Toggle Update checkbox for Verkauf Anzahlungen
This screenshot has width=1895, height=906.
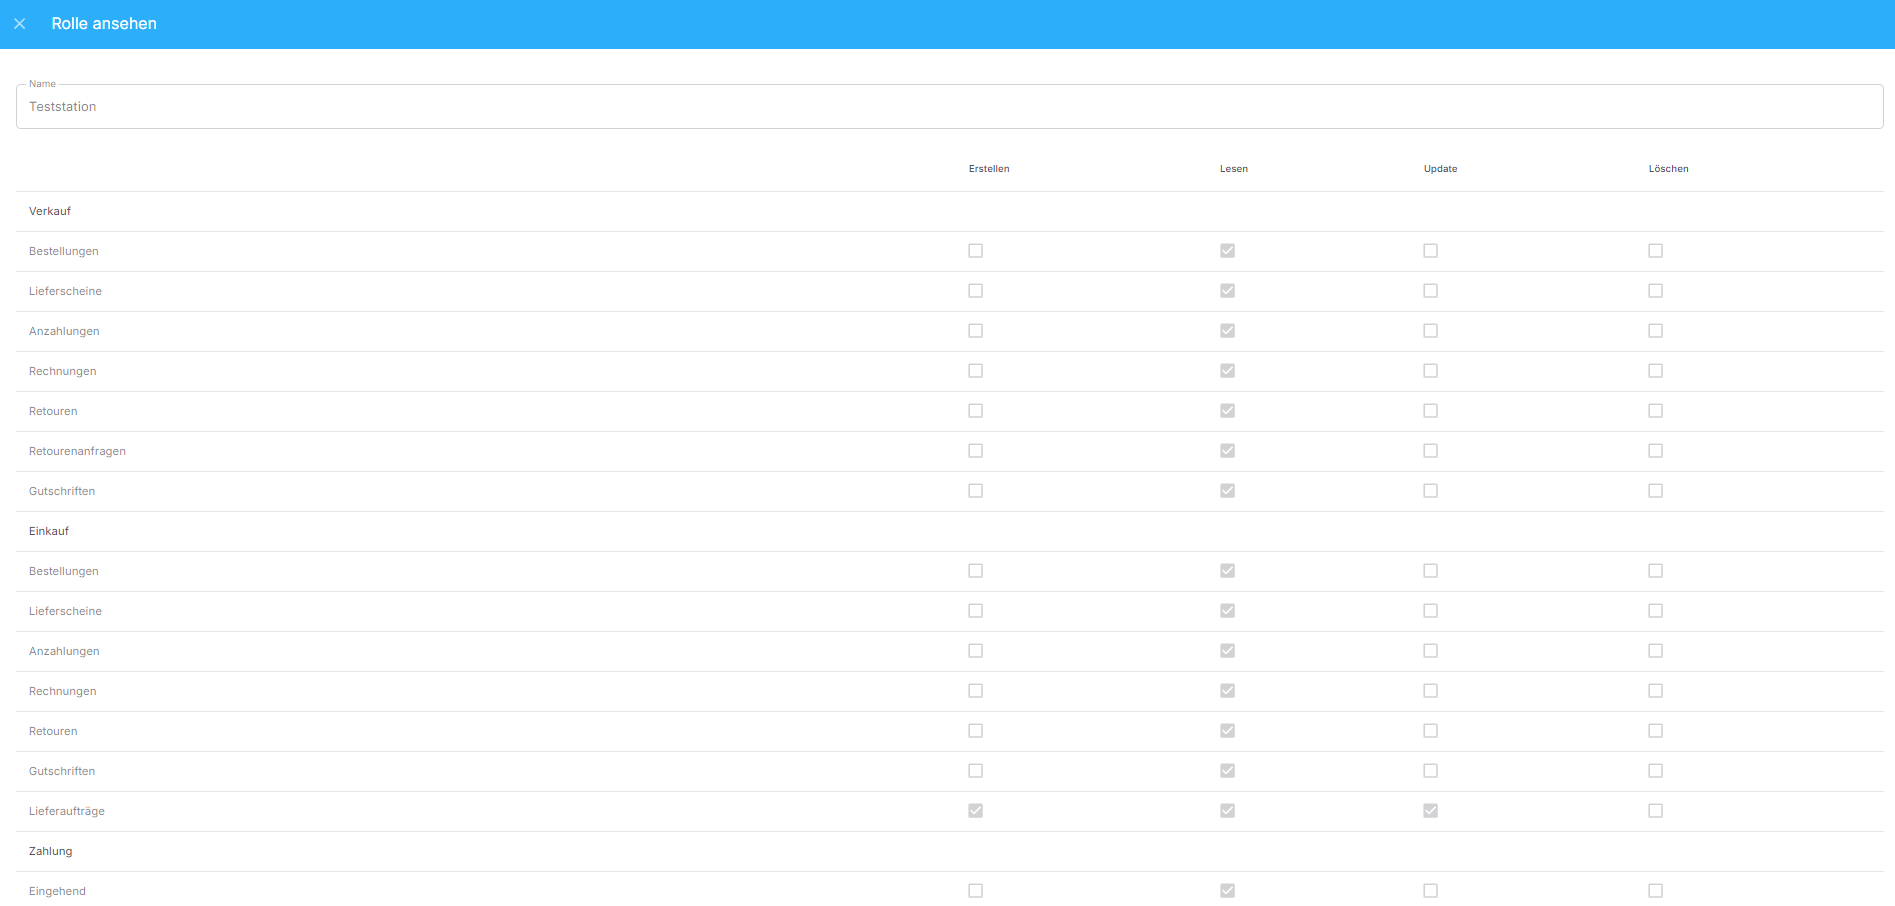1430,331
